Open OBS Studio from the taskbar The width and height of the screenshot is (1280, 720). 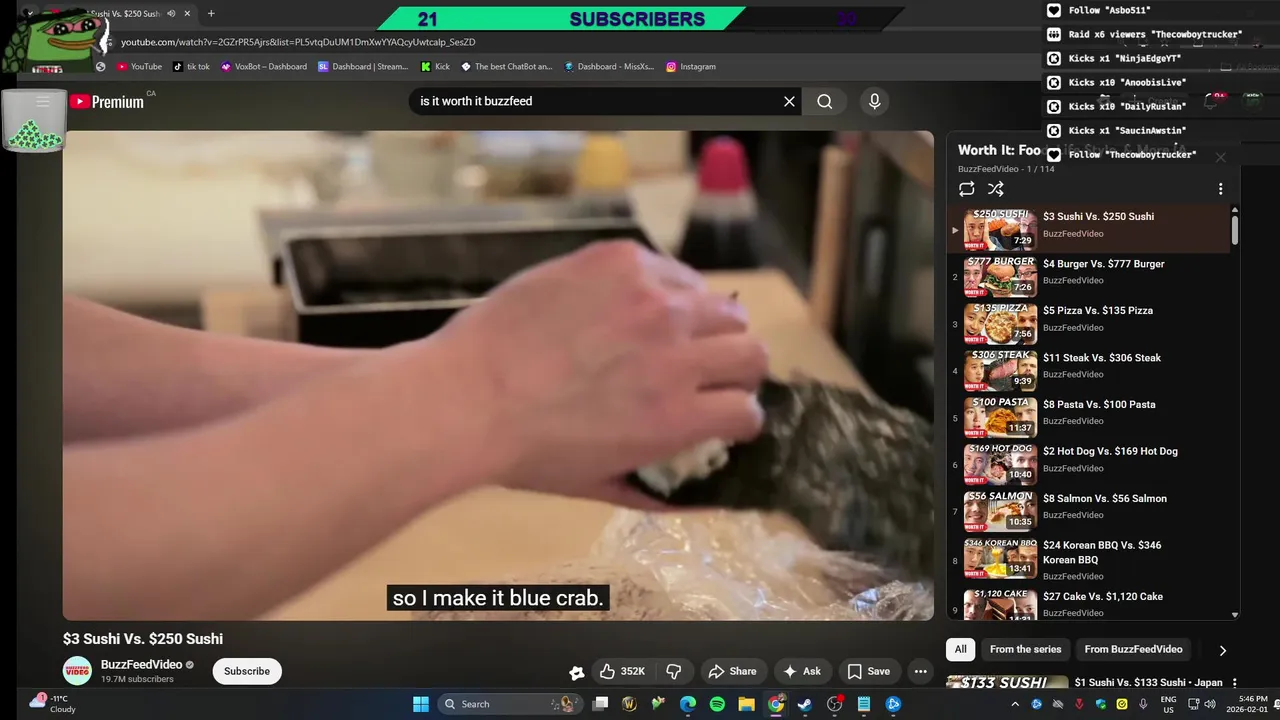[834, 704]
